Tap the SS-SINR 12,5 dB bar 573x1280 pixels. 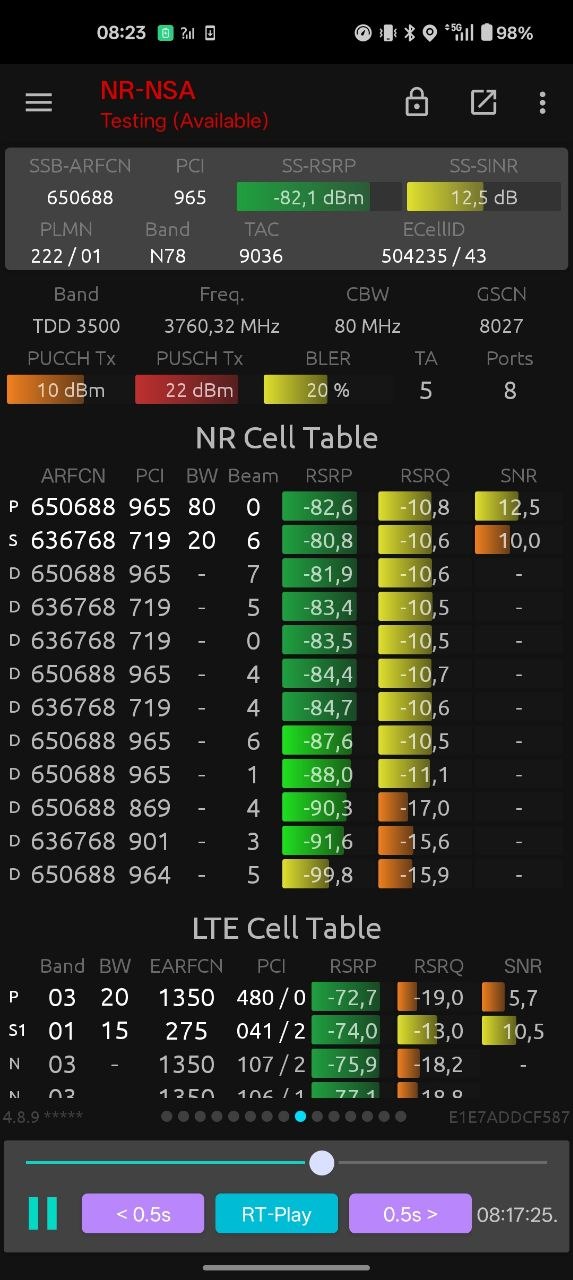point(483,197)
